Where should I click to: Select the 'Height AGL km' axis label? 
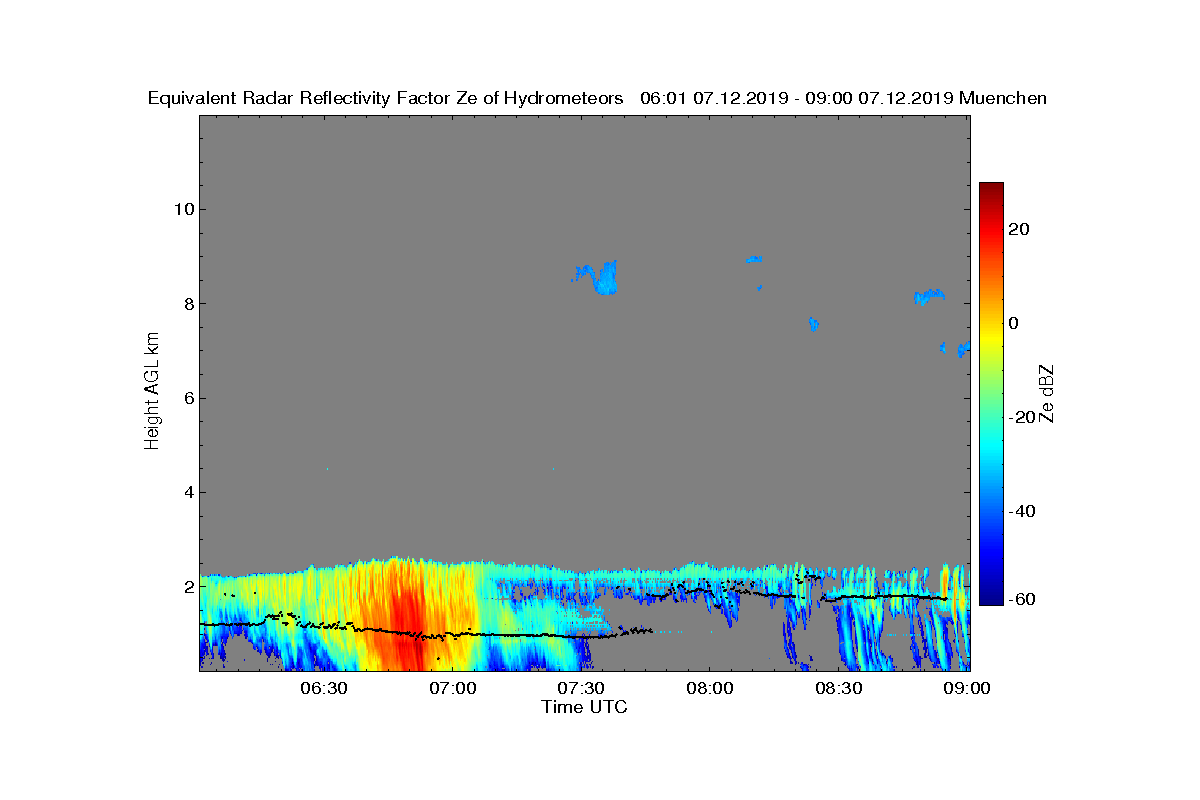tap(152, 392)
